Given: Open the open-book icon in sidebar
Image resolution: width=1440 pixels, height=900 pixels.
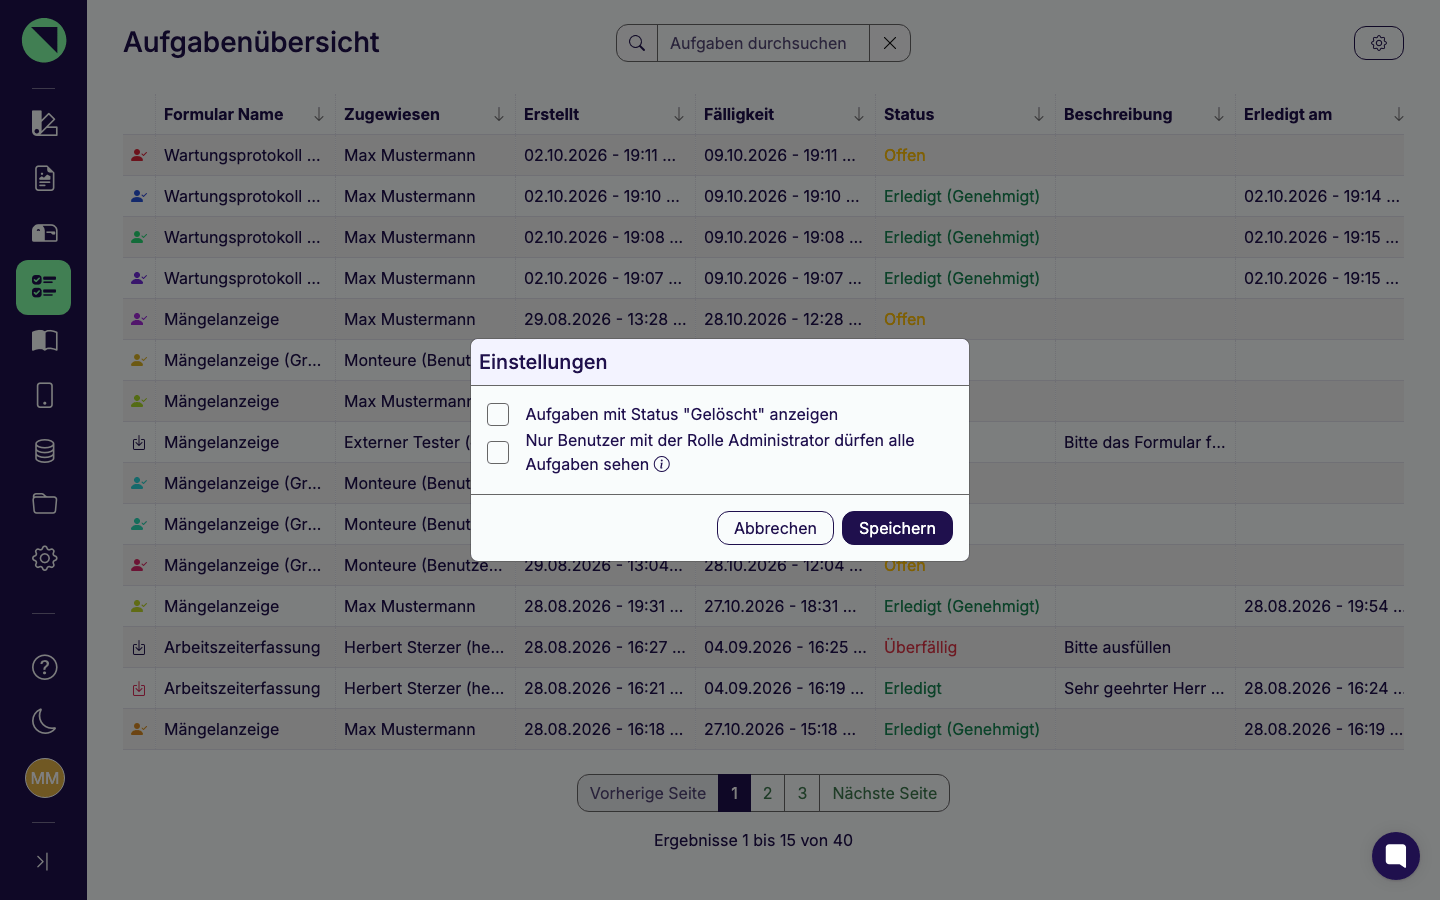Looking at the screenshot, I should [x=44, y=341].
